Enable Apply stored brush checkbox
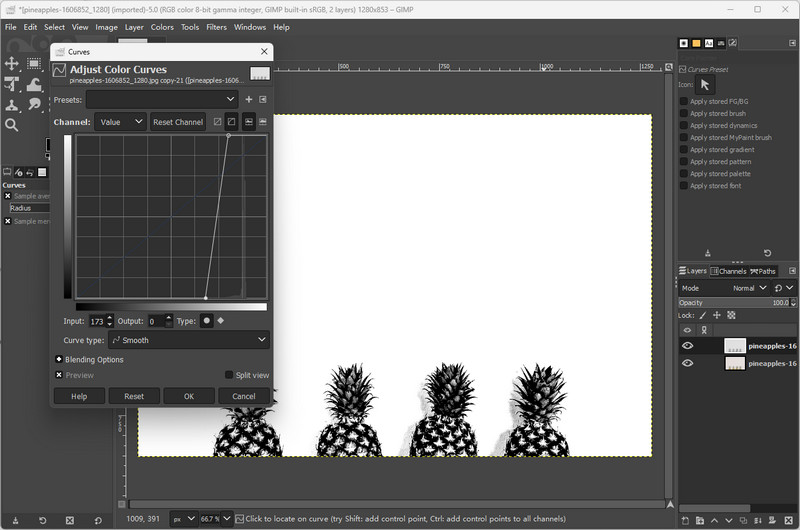Image resolution: width=800 pixels, height=530 pixels. (684, 113)
